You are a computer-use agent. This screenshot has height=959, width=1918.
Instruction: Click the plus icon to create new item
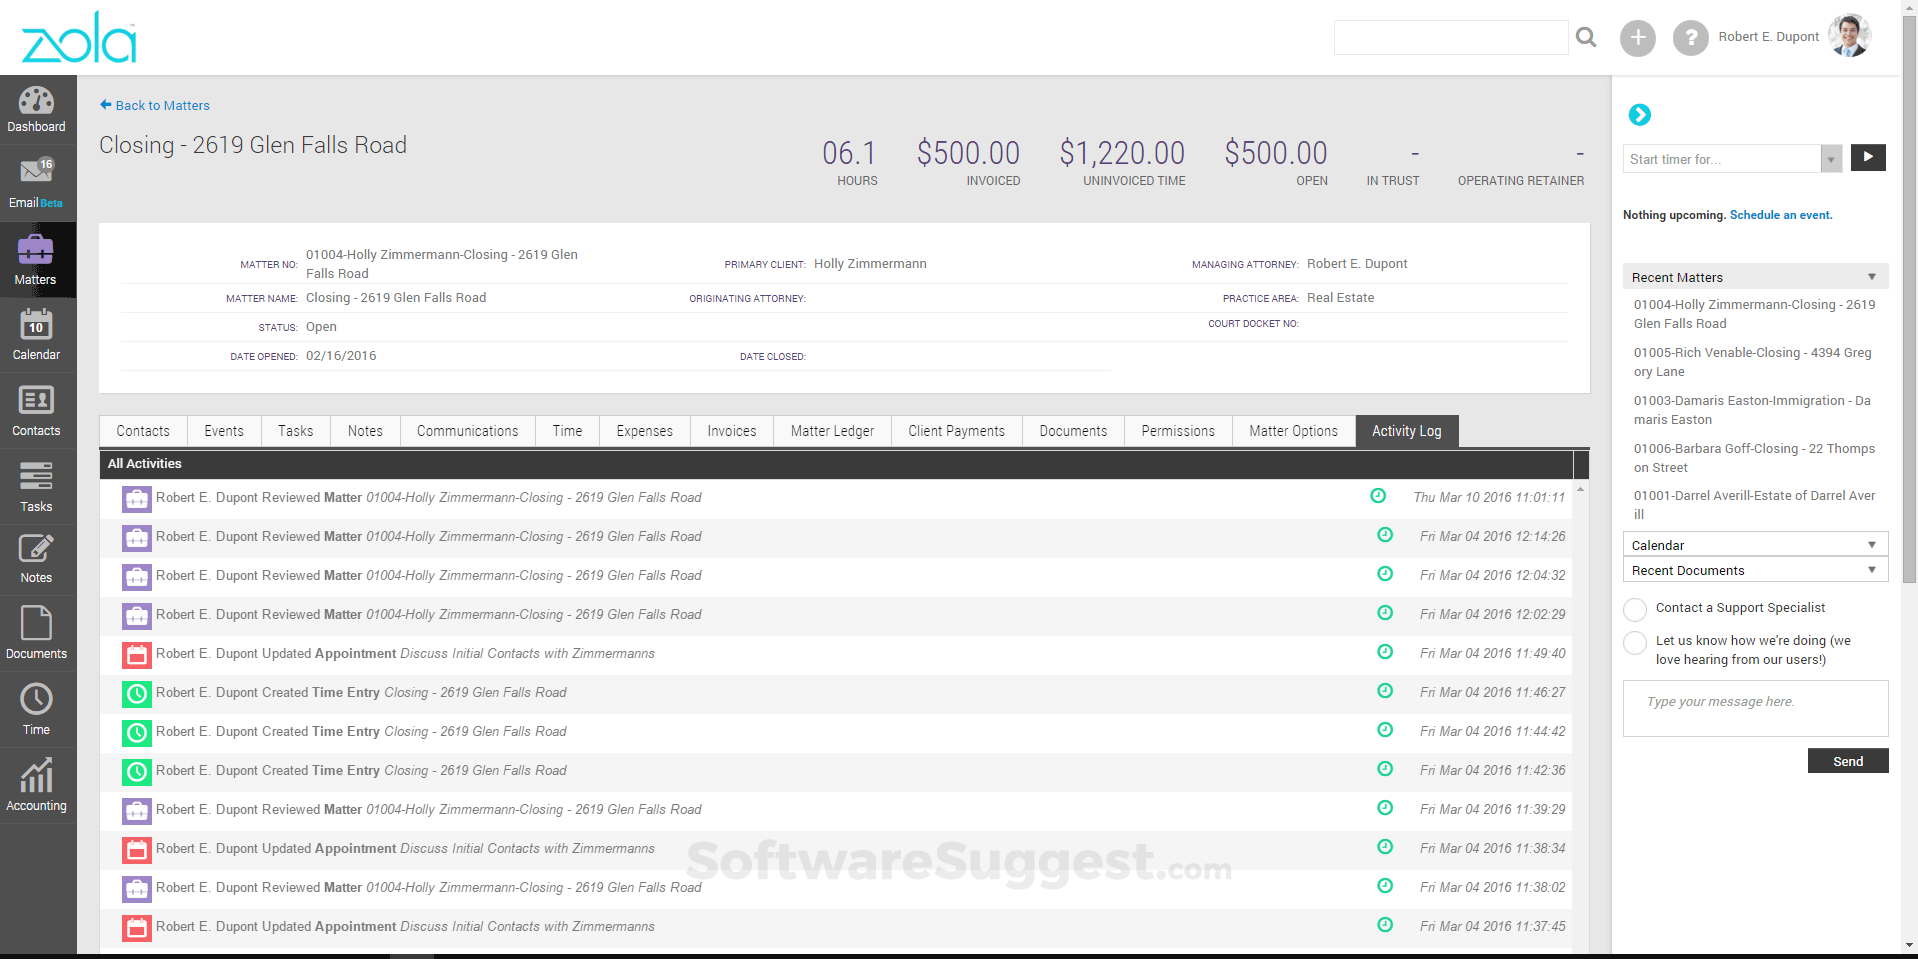point(1638,37)
